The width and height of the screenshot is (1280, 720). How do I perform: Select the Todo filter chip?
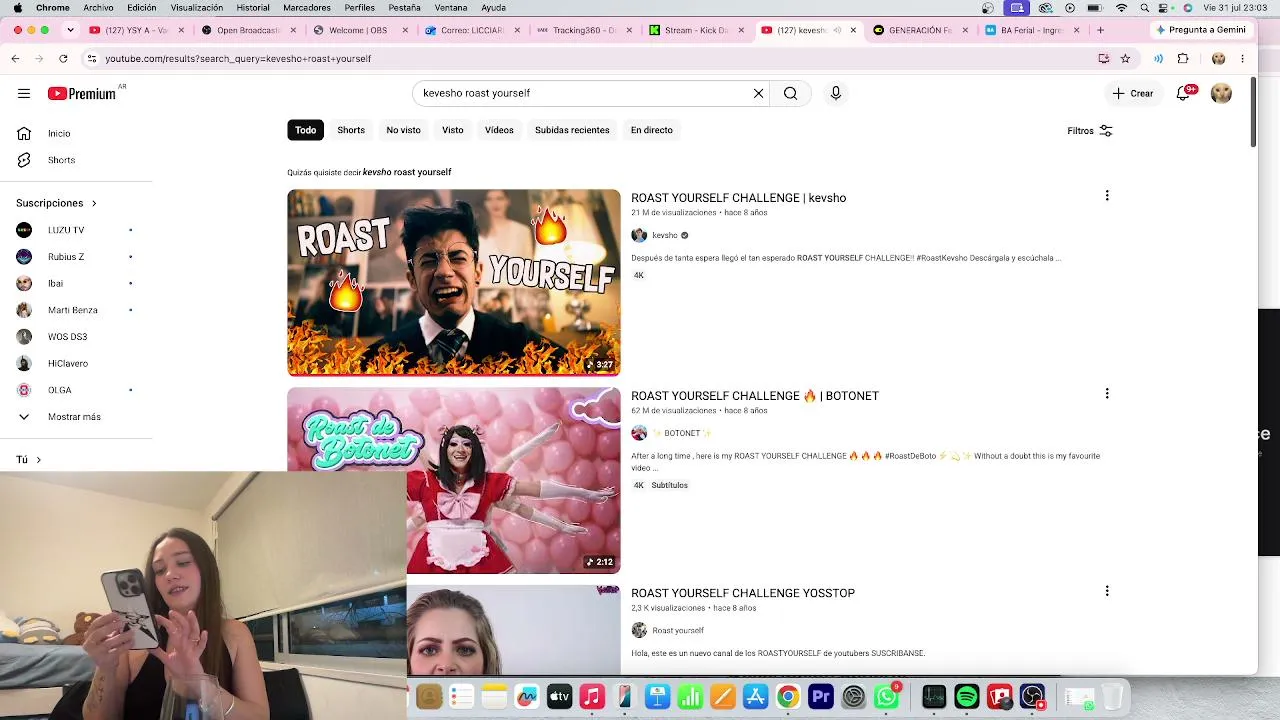pyautogui.click(x=305, y=130)
